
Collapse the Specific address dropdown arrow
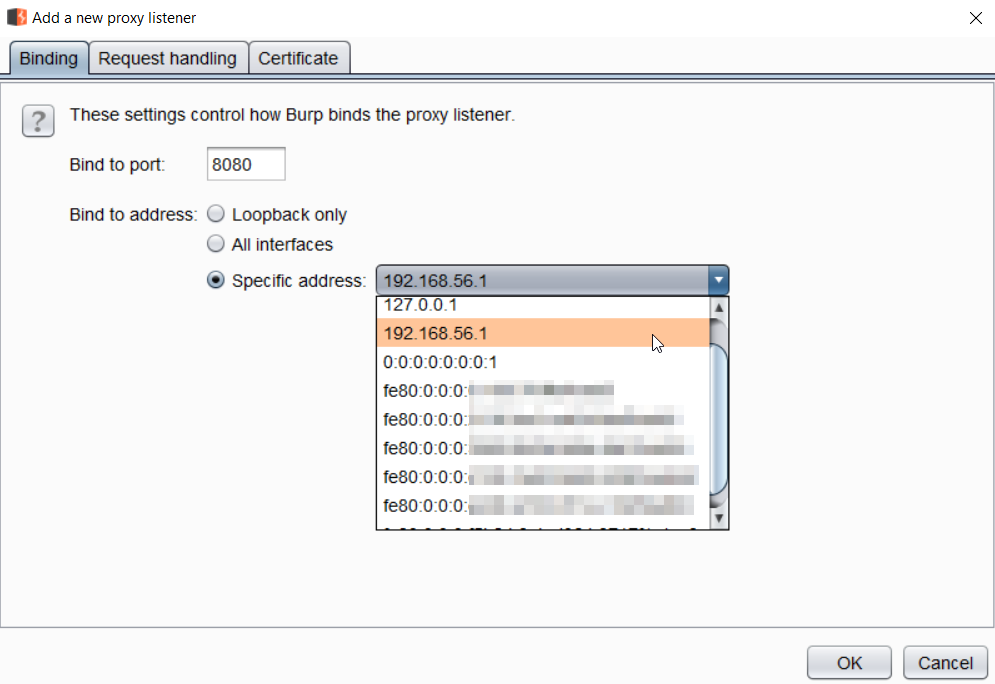(x=718, y=280)
